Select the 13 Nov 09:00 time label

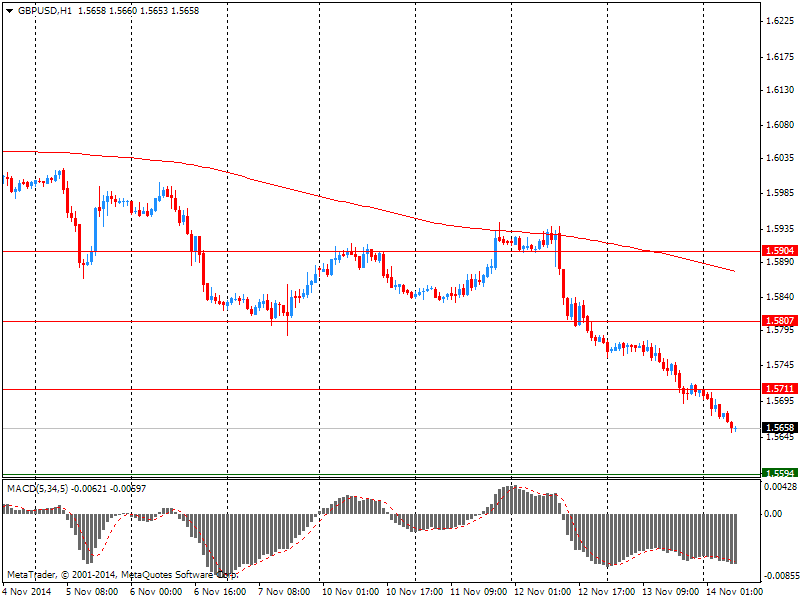(671, 591)
